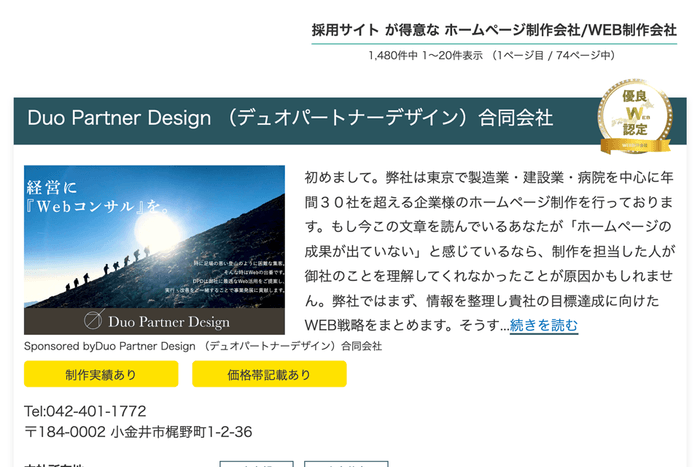This screenshot has width=700, height=467.
Task: Open the Duo Partner Design company title
Action: point(290,118)
